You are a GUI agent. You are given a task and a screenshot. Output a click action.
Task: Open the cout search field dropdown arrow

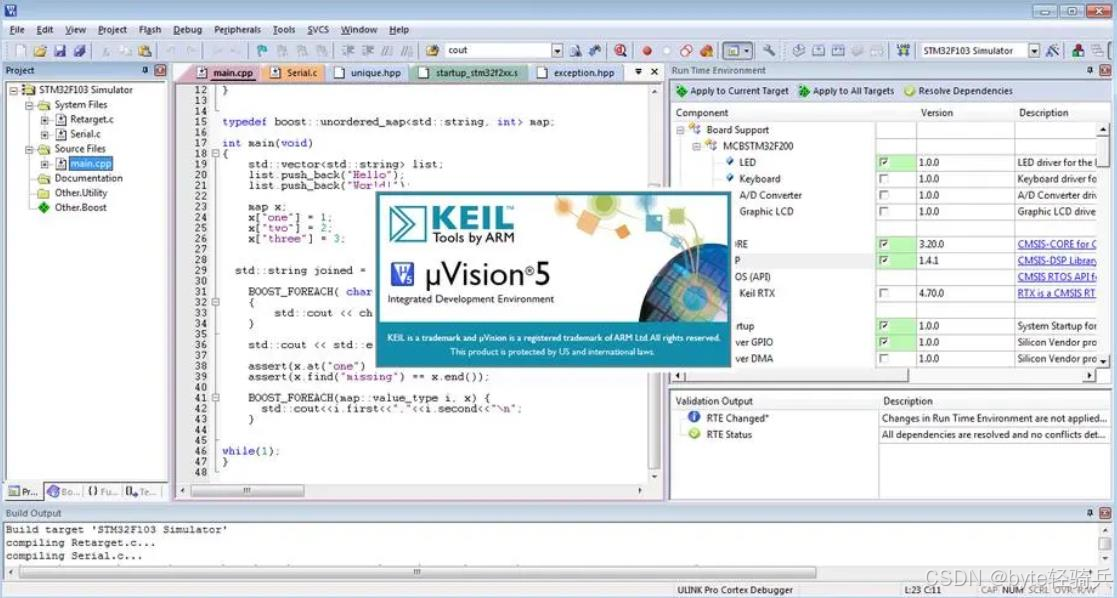point(557,51)
